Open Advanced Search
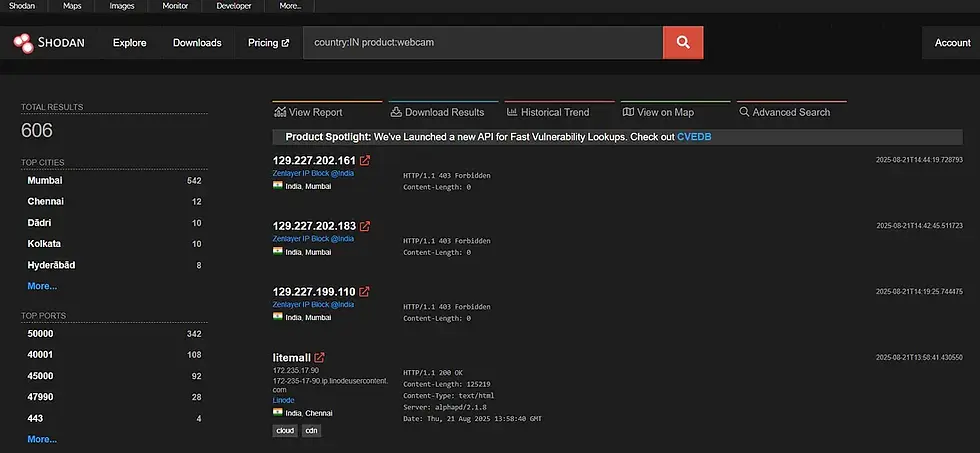The height and width of the screenshot is (453, 980). 791,112
